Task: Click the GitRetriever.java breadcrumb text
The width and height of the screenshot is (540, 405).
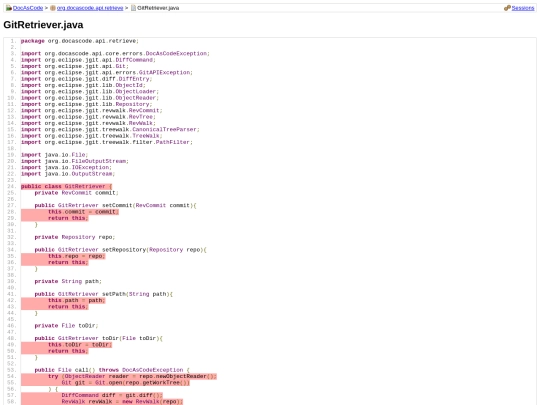Action: [x=158, y=8]
